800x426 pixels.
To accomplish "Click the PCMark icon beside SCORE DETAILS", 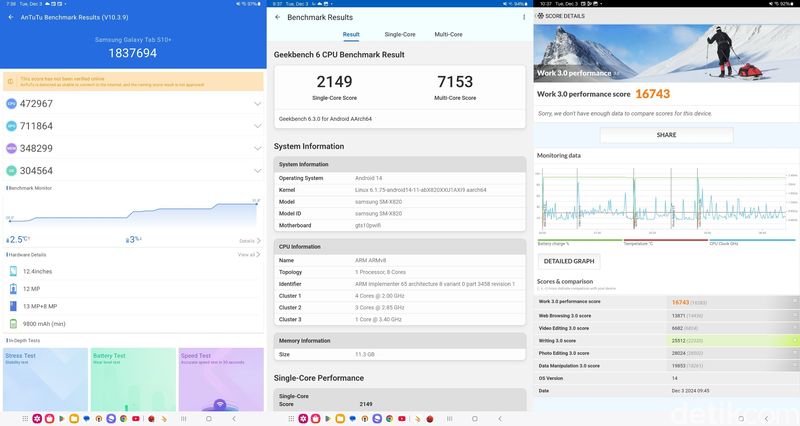I will click(540, 16).
